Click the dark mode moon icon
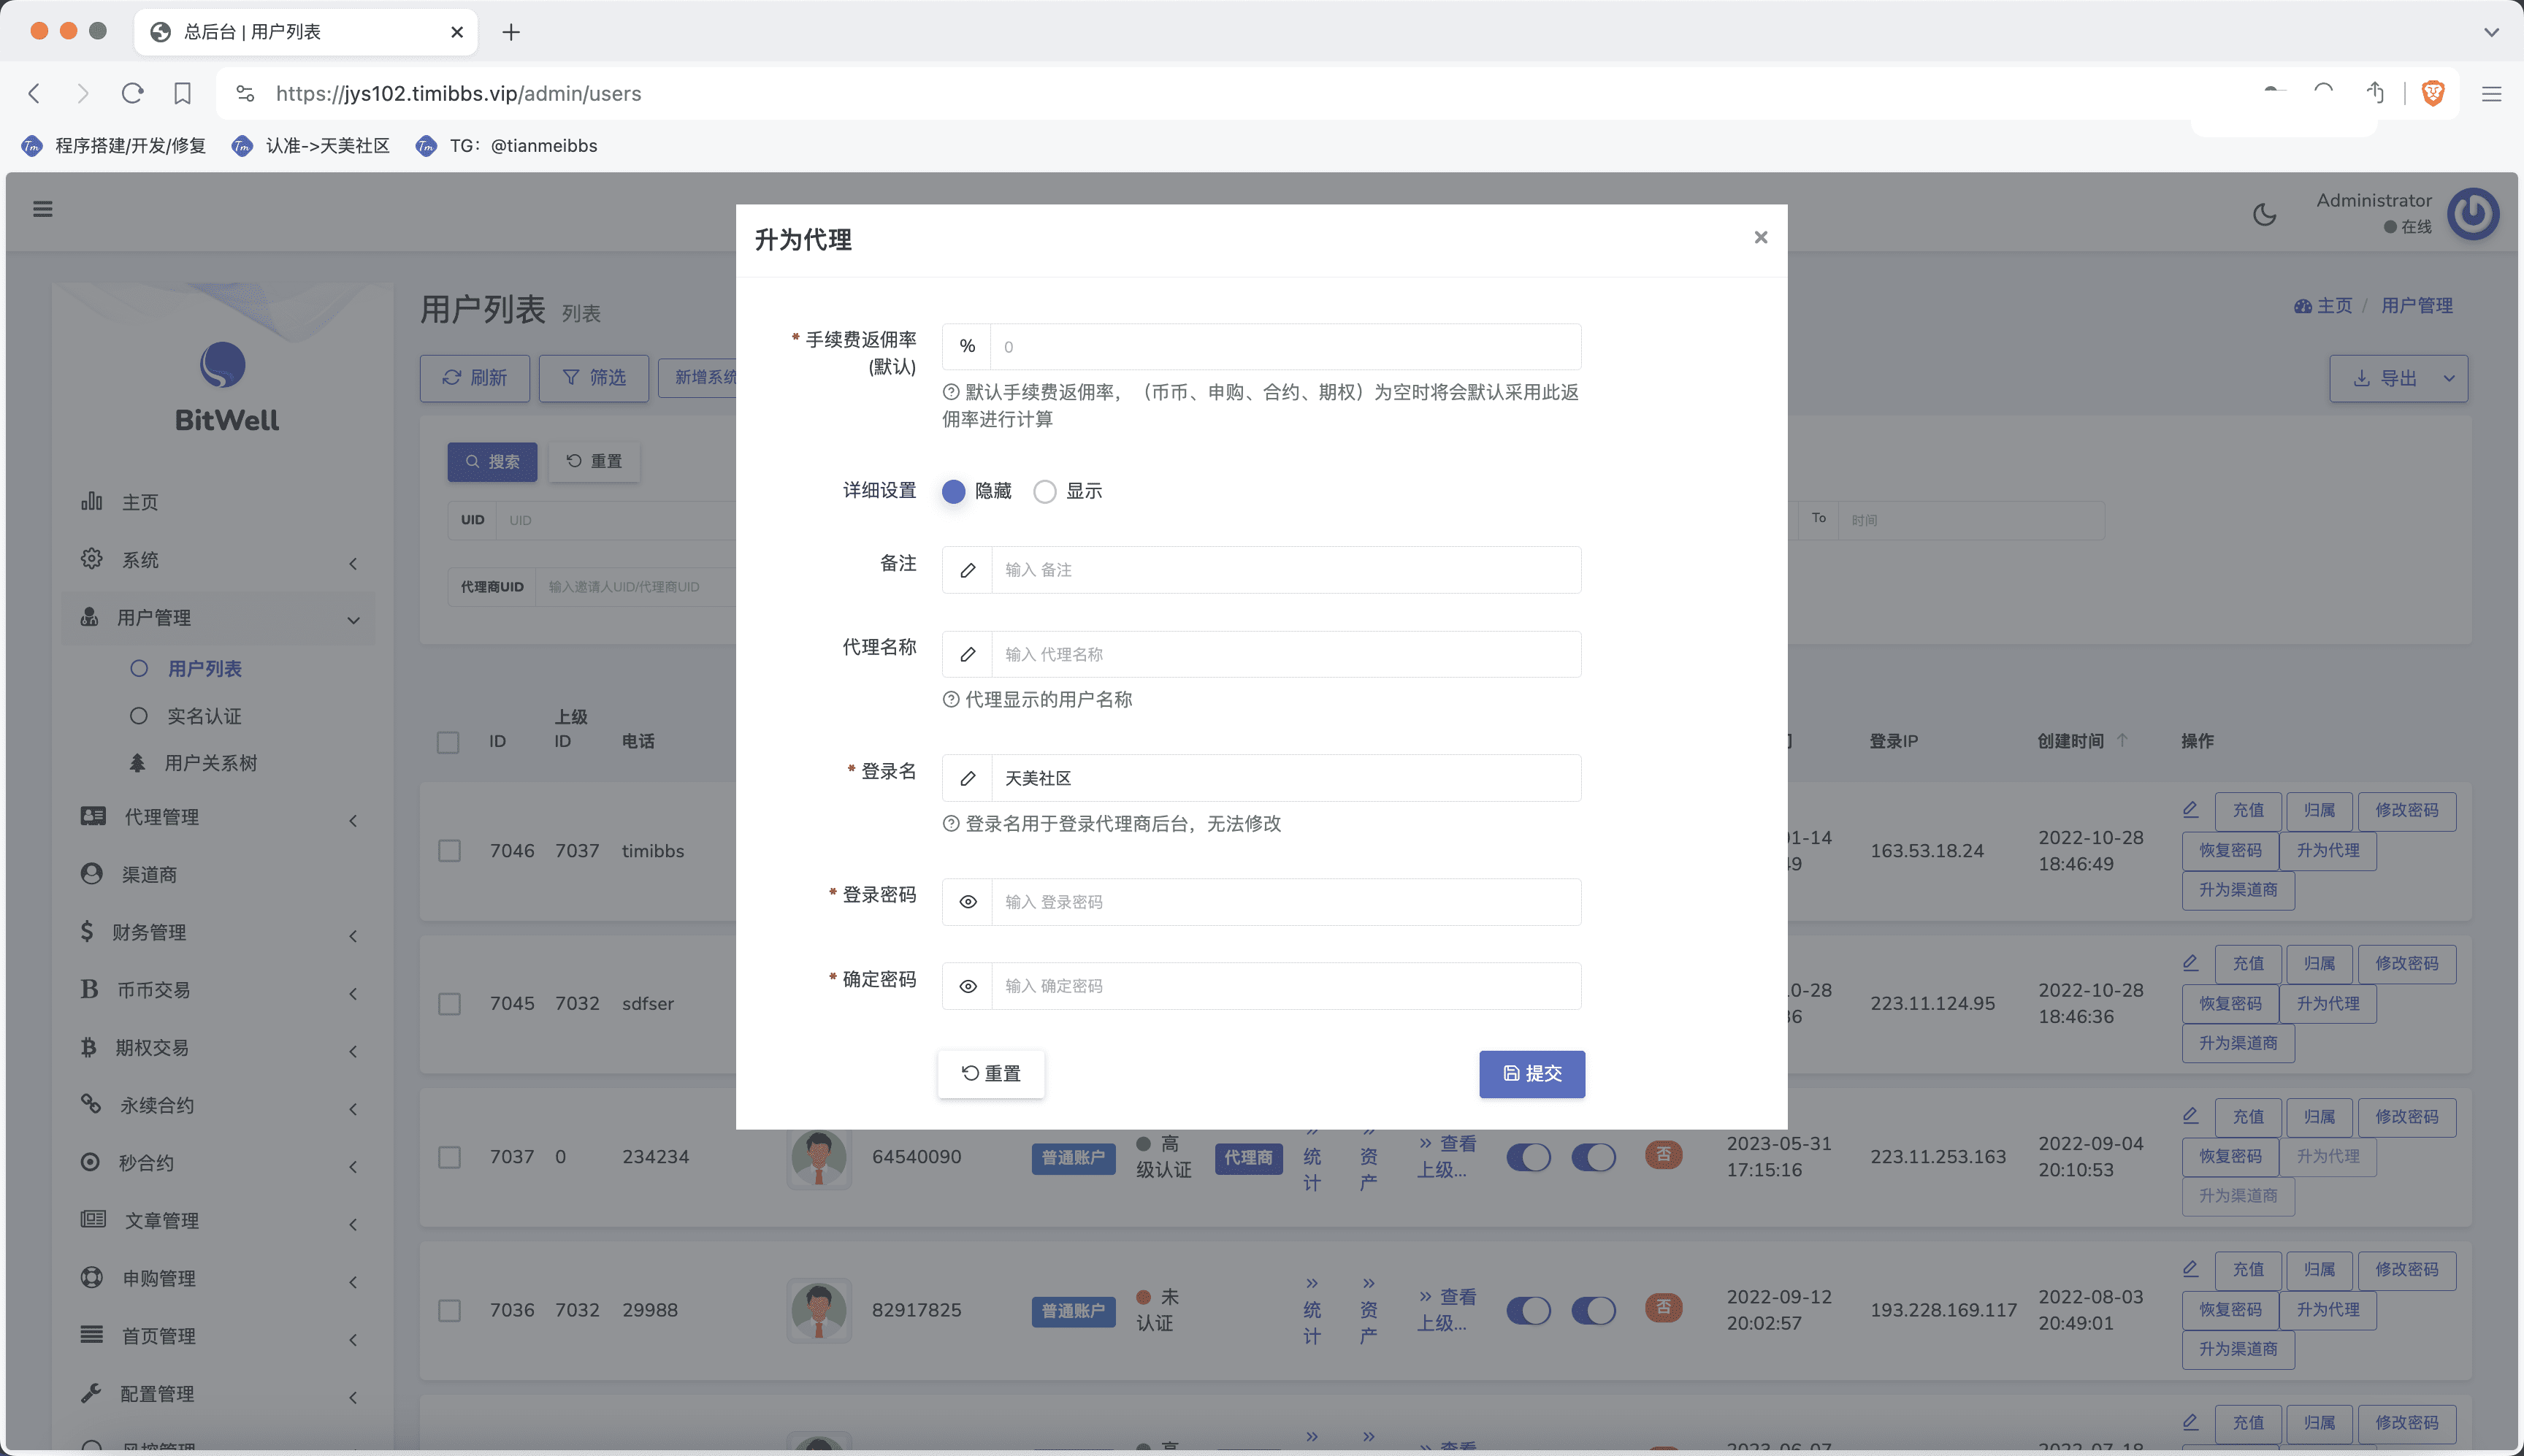Viewport: 2524px width, 1456px height. coord(2264,214)
